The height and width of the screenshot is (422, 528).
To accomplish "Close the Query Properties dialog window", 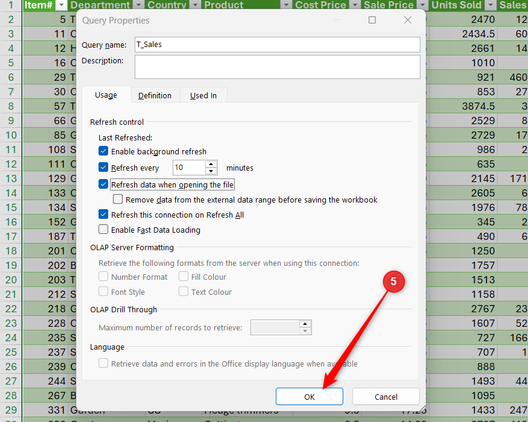I will coord(407,20).
